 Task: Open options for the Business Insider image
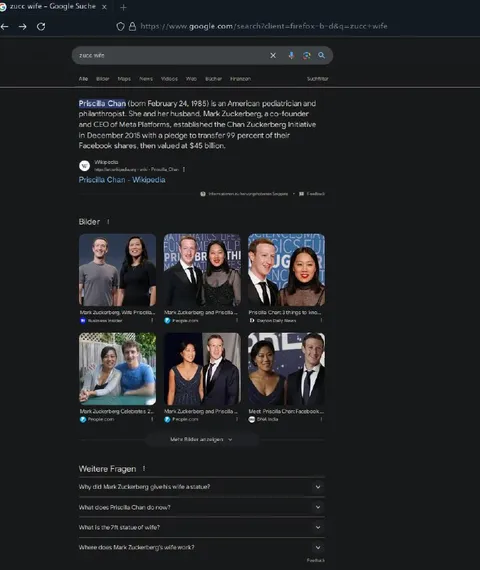[152, 320]
